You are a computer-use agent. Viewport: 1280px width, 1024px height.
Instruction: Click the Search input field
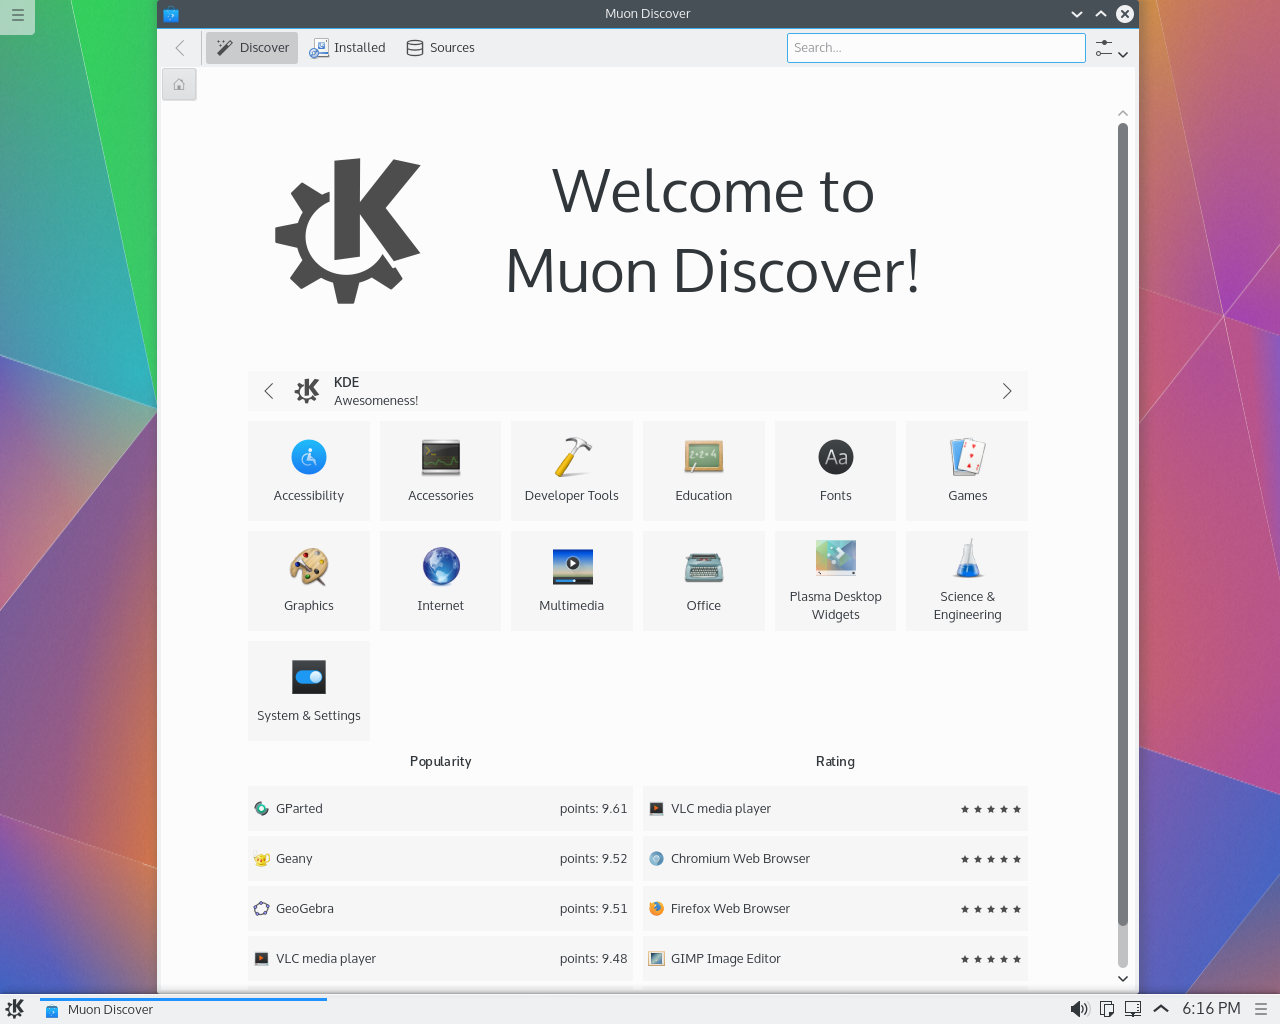pos(936,48)
